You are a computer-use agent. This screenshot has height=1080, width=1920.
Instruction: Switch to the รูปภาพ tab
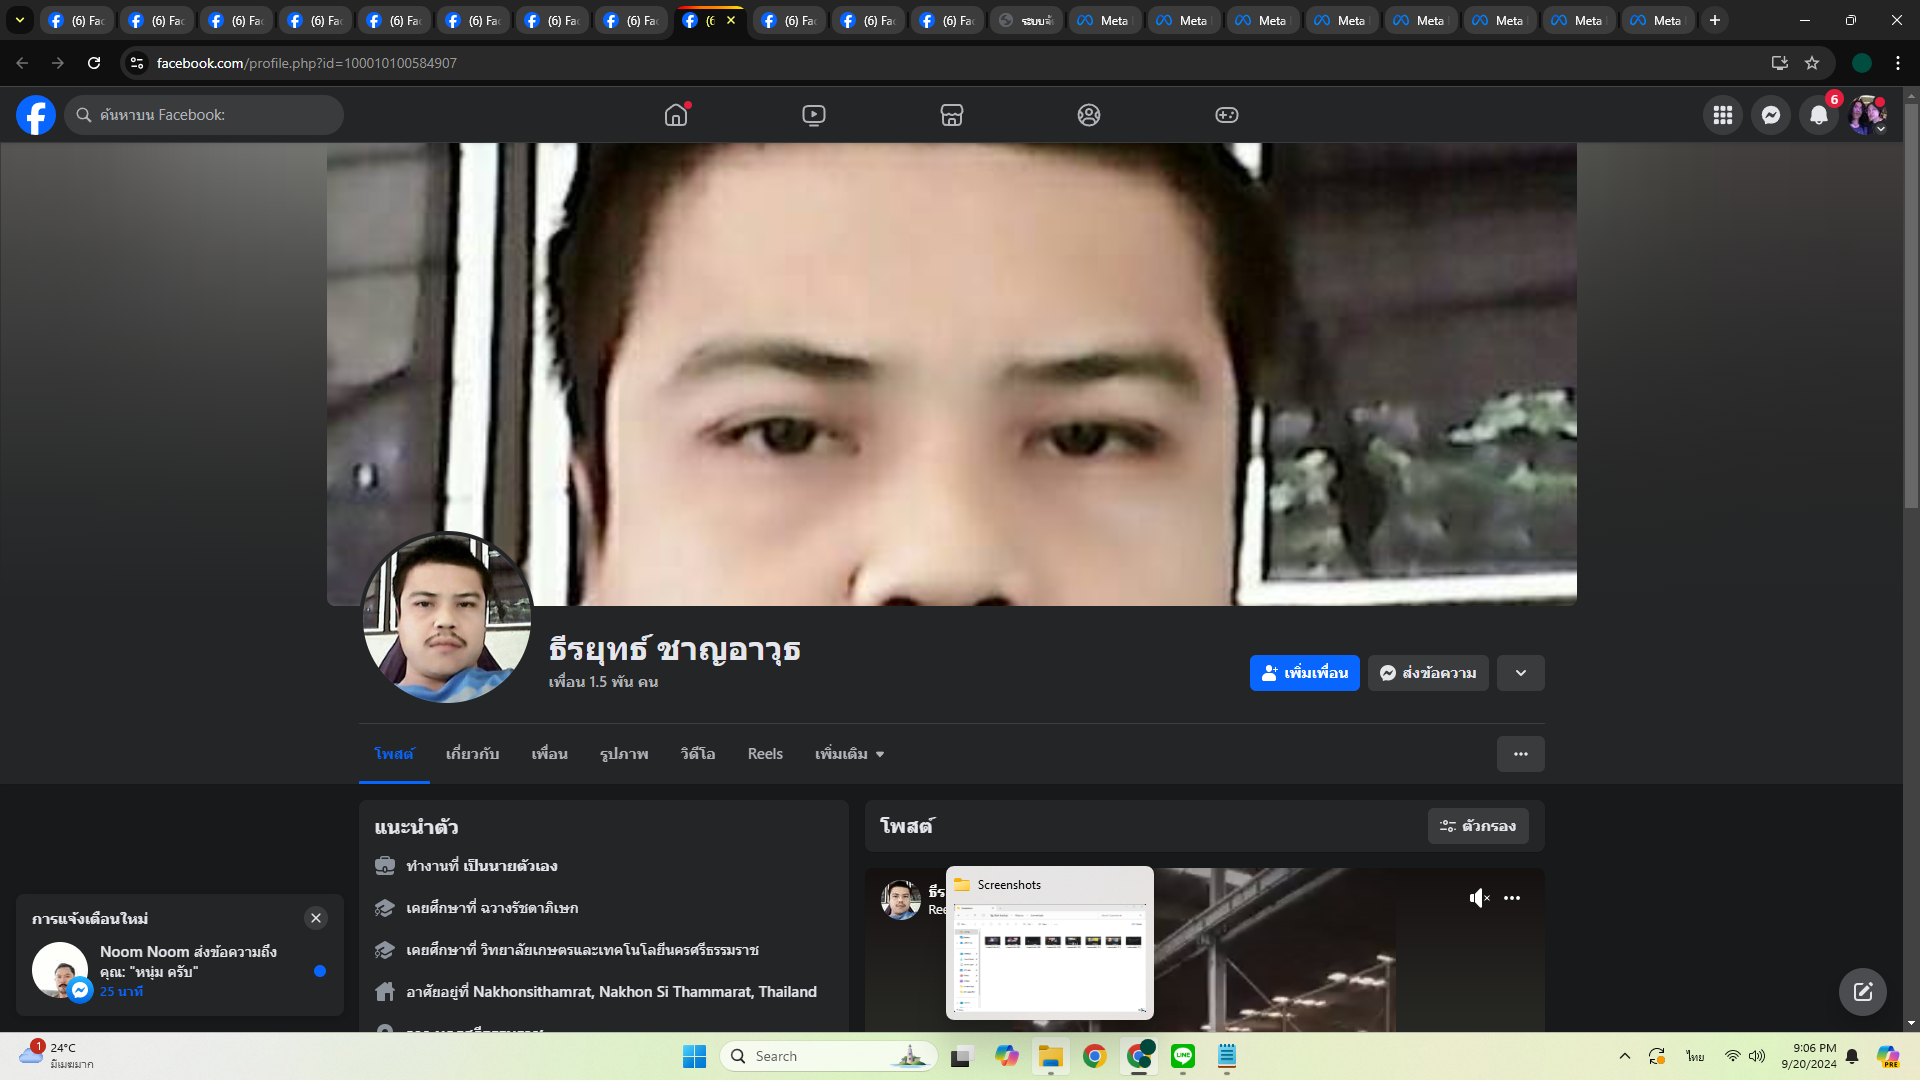[x=623, y=754]
